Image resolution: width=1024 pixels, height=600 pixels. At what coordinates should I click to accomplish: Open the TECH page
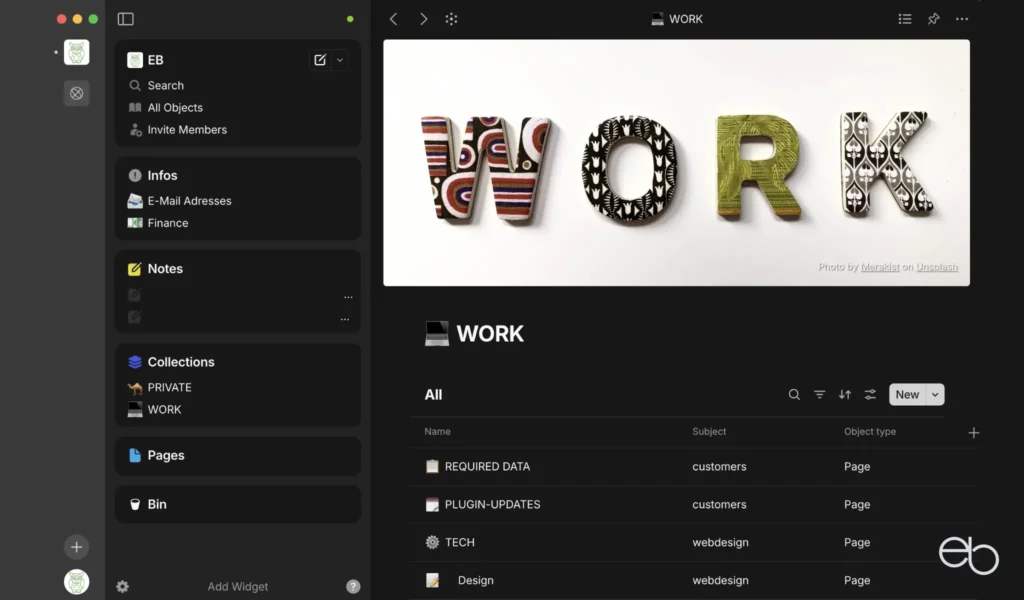(460, 543)
